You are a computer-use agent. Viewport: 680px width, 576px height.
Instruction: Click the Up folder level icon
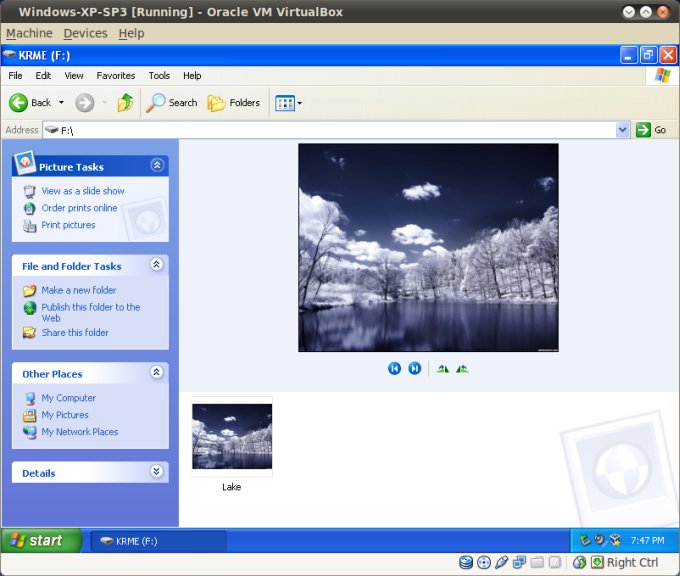pyautogui.click(x=125, y=102)
